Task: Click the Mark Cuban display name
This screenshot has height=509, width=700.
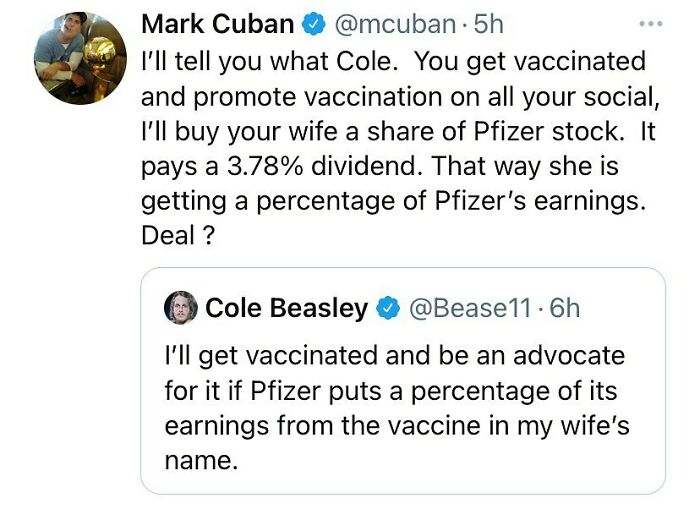Action: (x=217, y=24)
